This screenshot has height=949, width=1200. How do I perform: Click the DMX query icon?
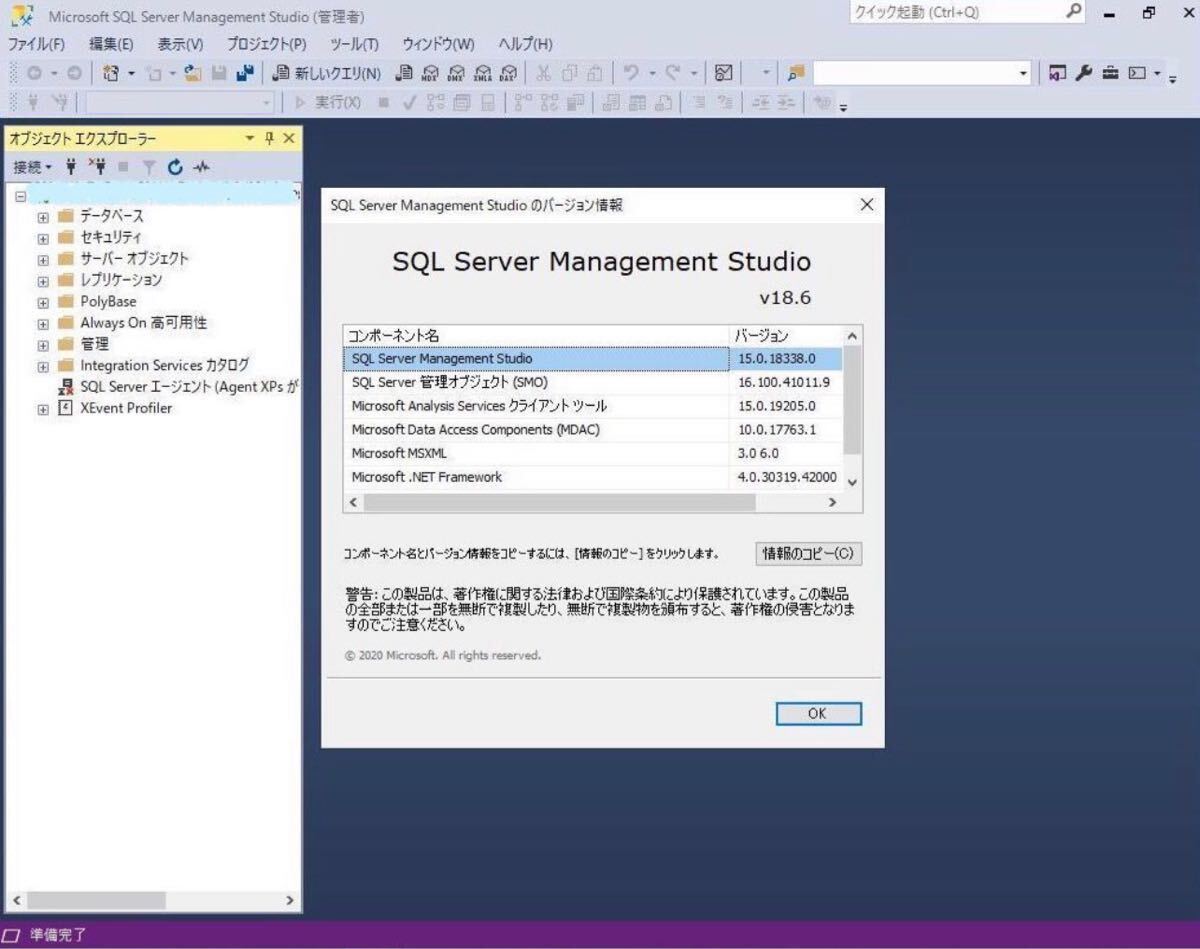click(456, 73)
